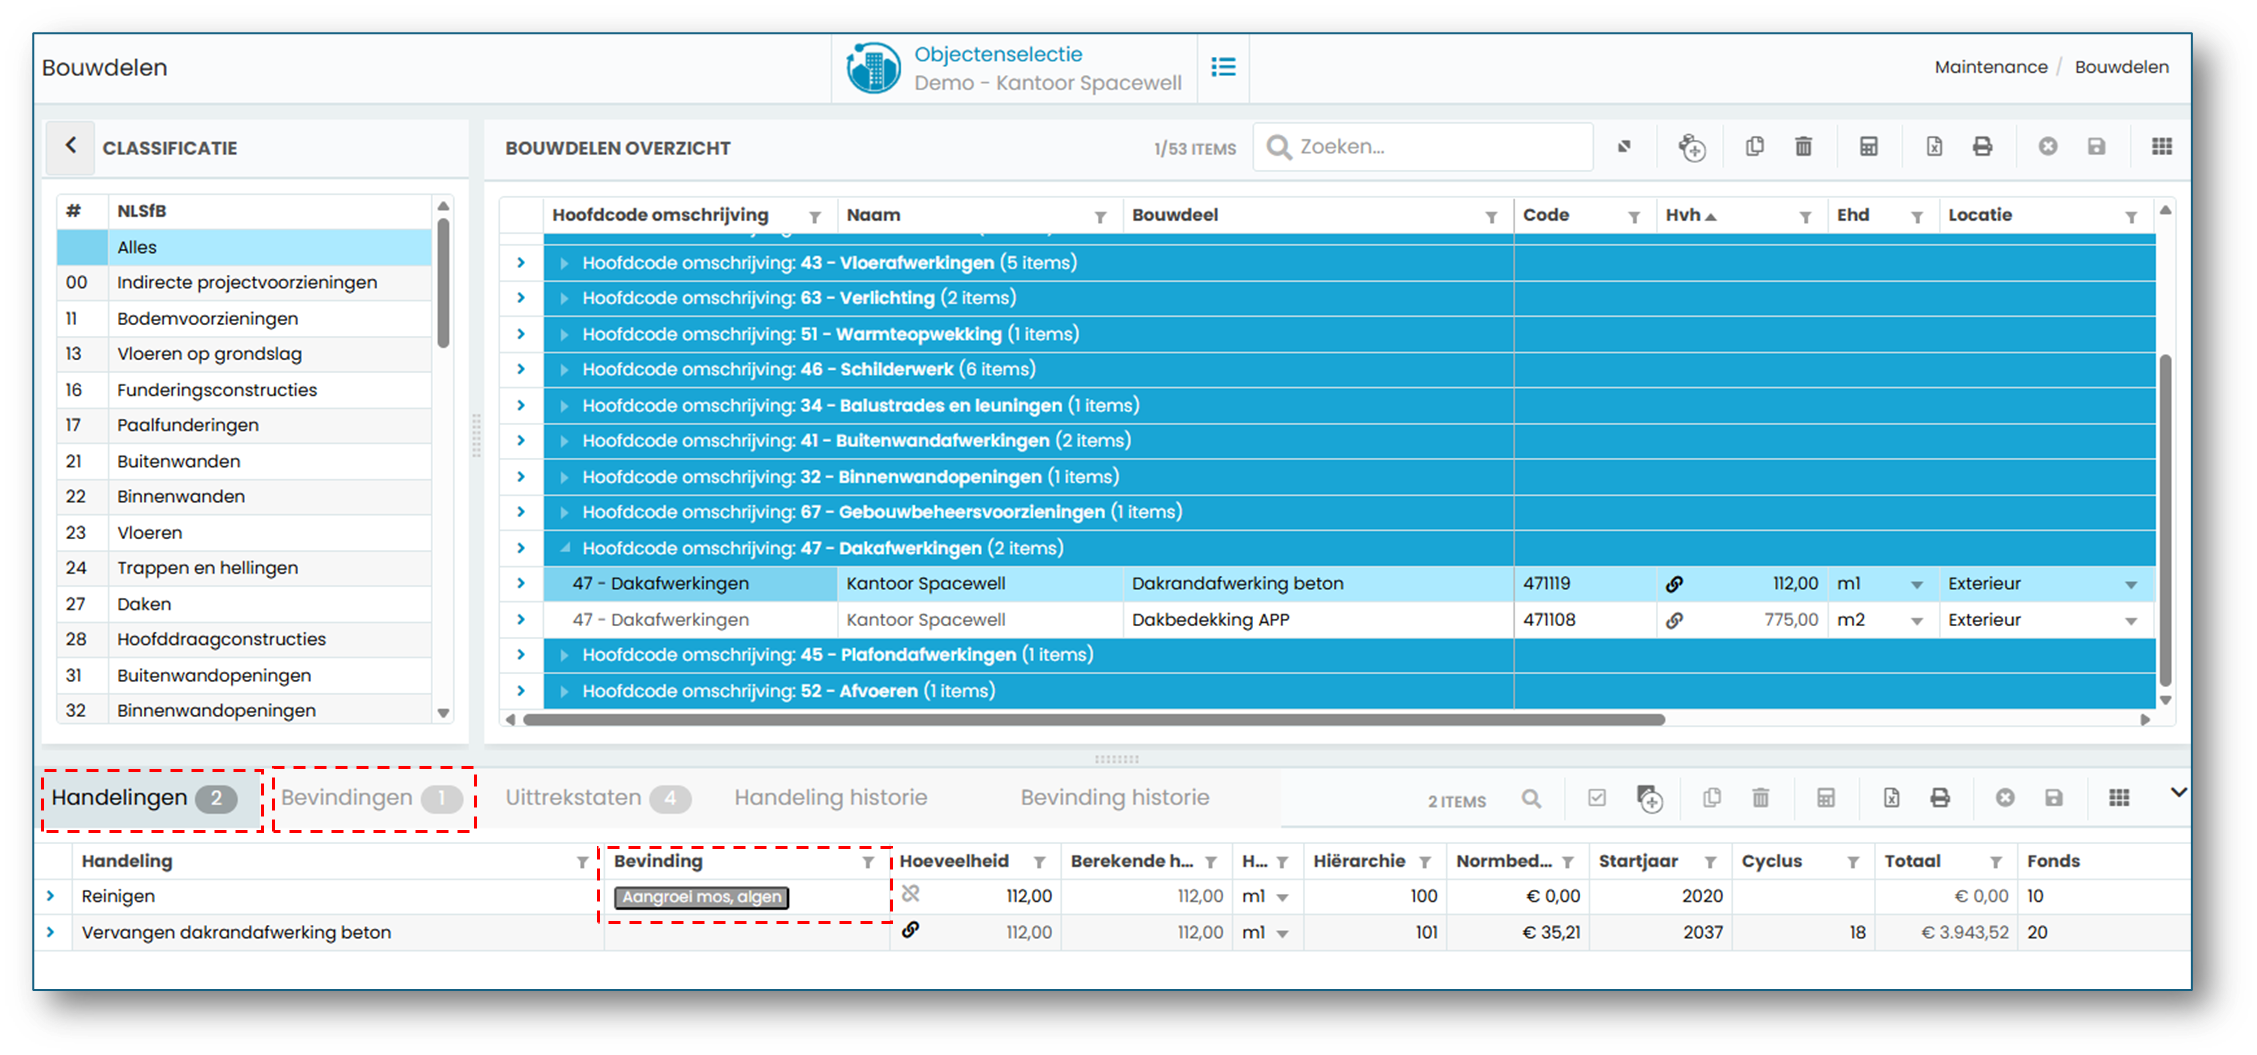
Task: Go to the Maintenance breadcrumb
Action: [x=1990, y=67]
